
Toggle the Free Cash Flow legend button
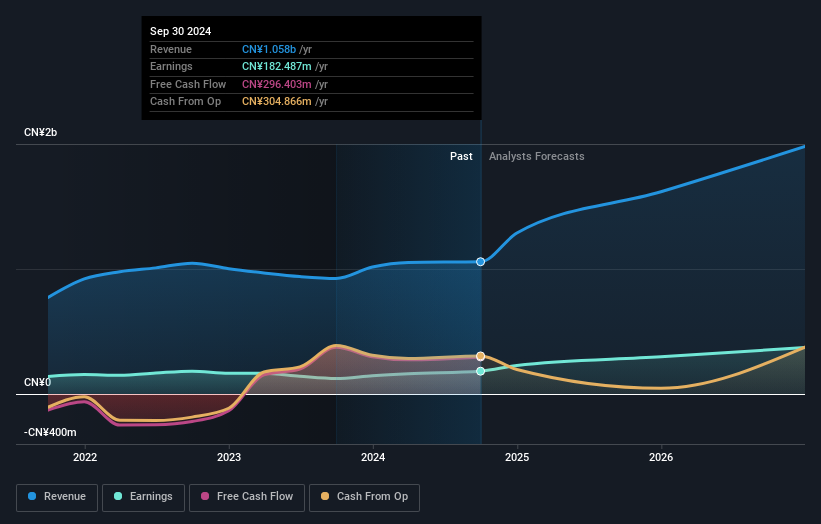click(x=247, y=497)
